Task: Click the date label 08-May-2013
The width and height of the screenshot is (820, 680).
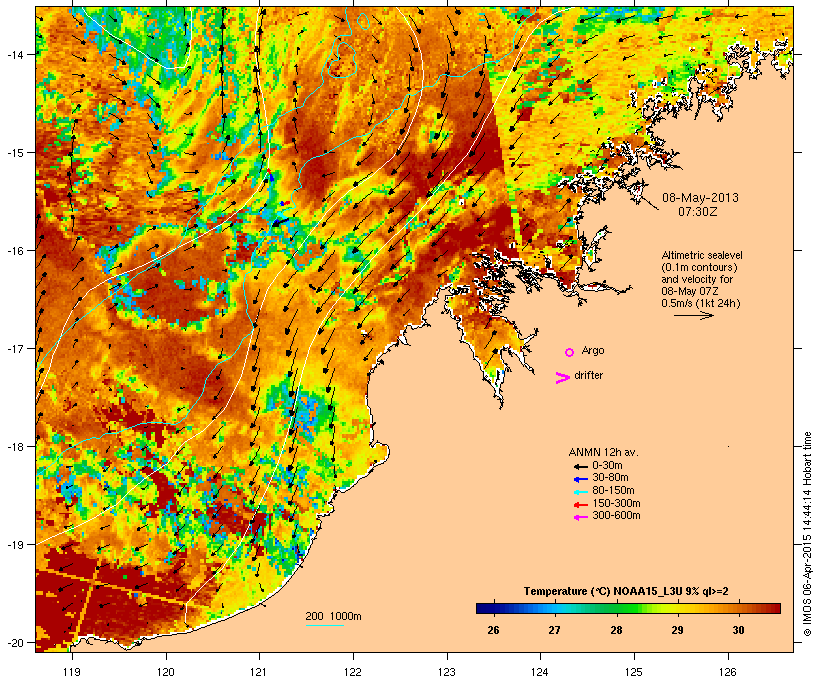Action: [x=700, y=198]
